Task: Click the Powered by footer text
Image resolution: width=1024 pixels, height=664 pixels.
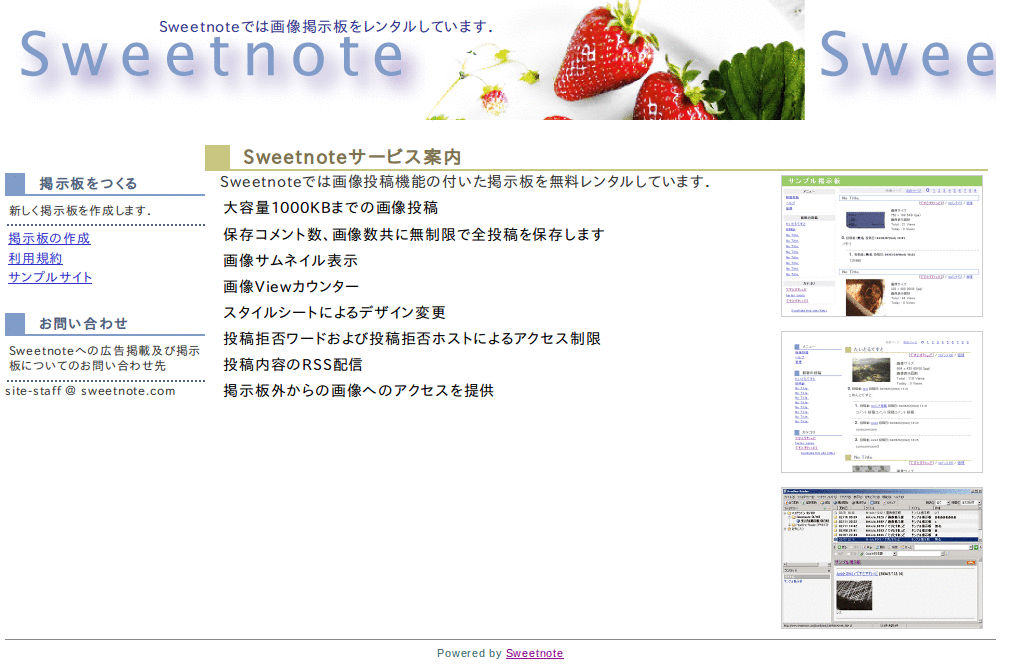Action: 469,653
